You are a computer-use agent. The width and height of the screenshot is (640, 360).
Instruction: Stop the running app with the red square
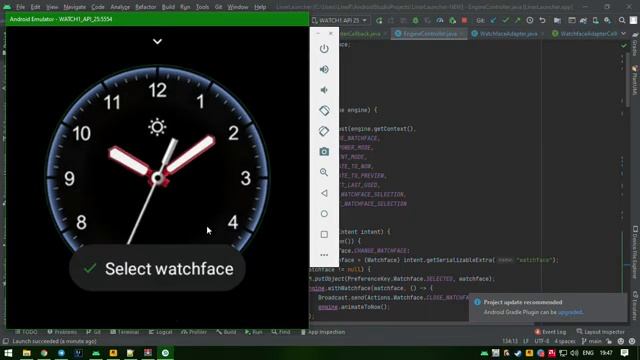tap(464, 20)
